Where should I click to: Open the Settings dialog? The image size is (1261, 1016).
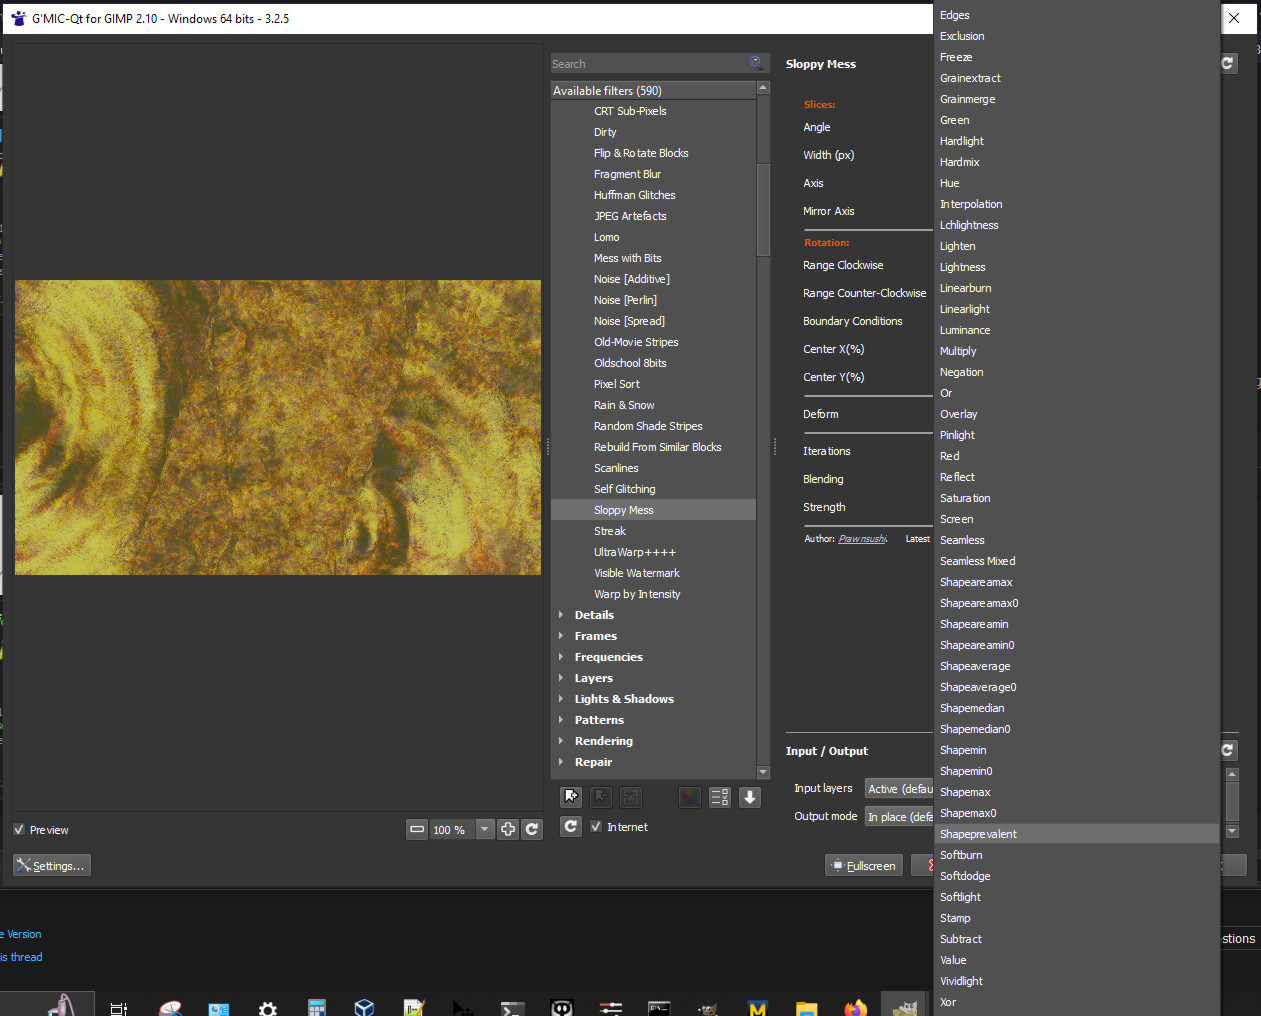point(52,866)
